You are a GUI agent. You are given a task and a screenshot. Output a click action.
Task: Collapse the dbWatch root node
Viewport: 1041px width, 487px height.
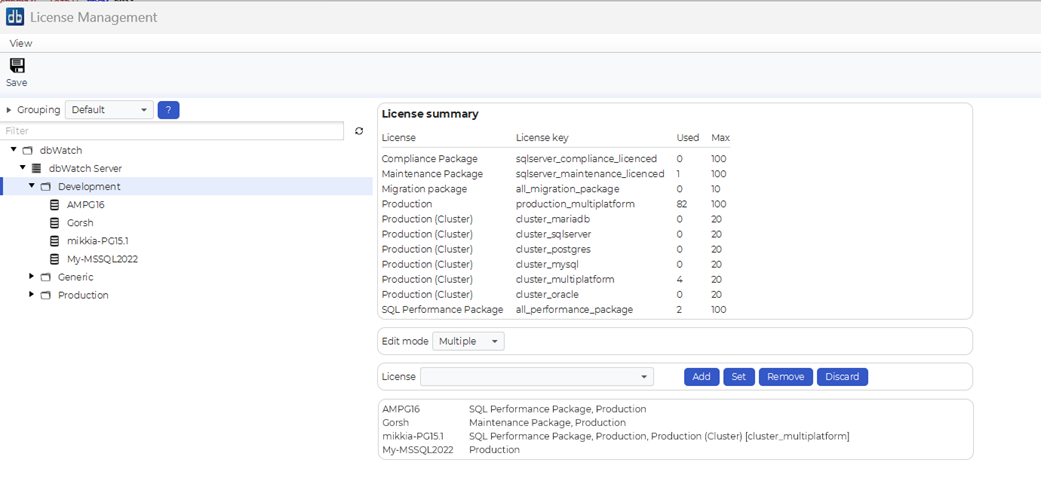tap(13, 150)
